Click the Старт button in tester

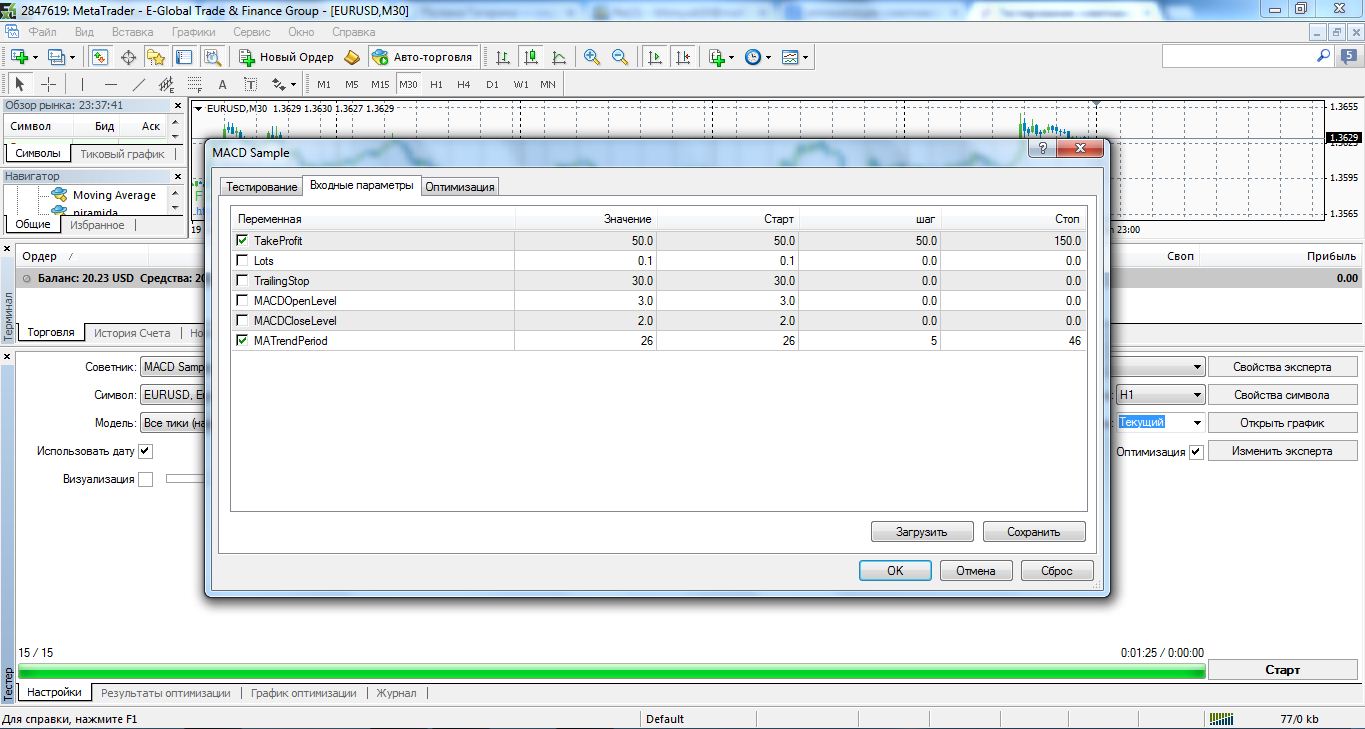[x=1283, y=670]
